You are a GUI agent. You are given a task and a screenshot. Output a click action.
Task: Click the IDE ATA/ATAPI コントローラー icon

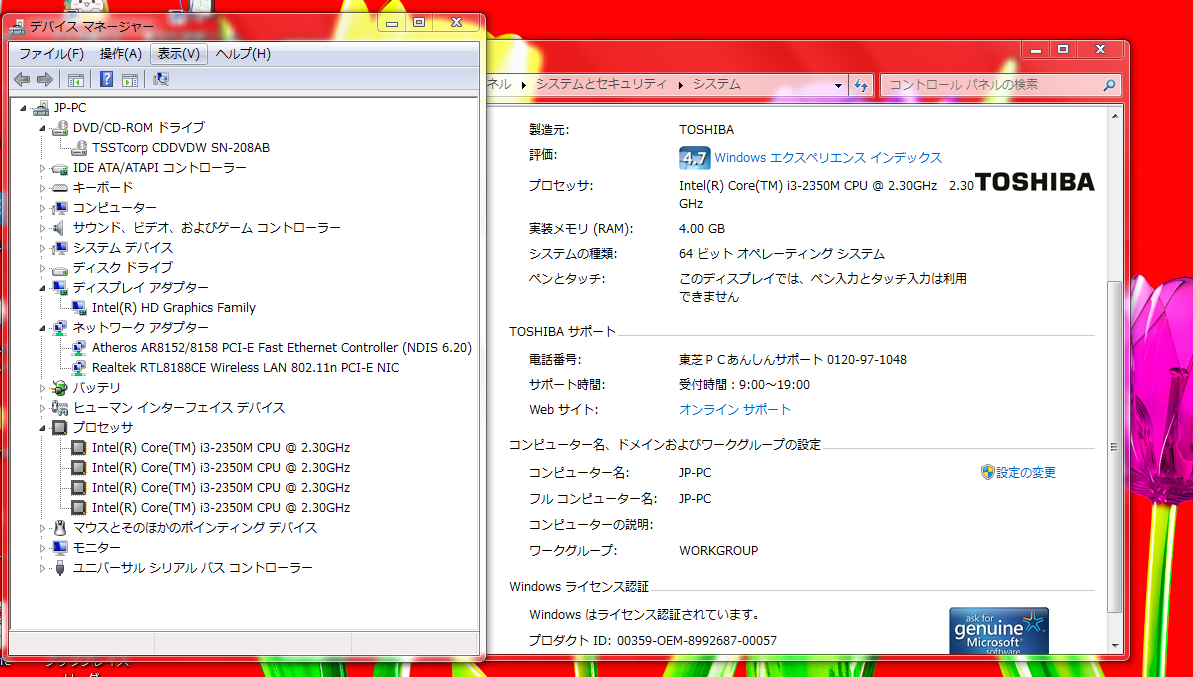click(60, 168)
